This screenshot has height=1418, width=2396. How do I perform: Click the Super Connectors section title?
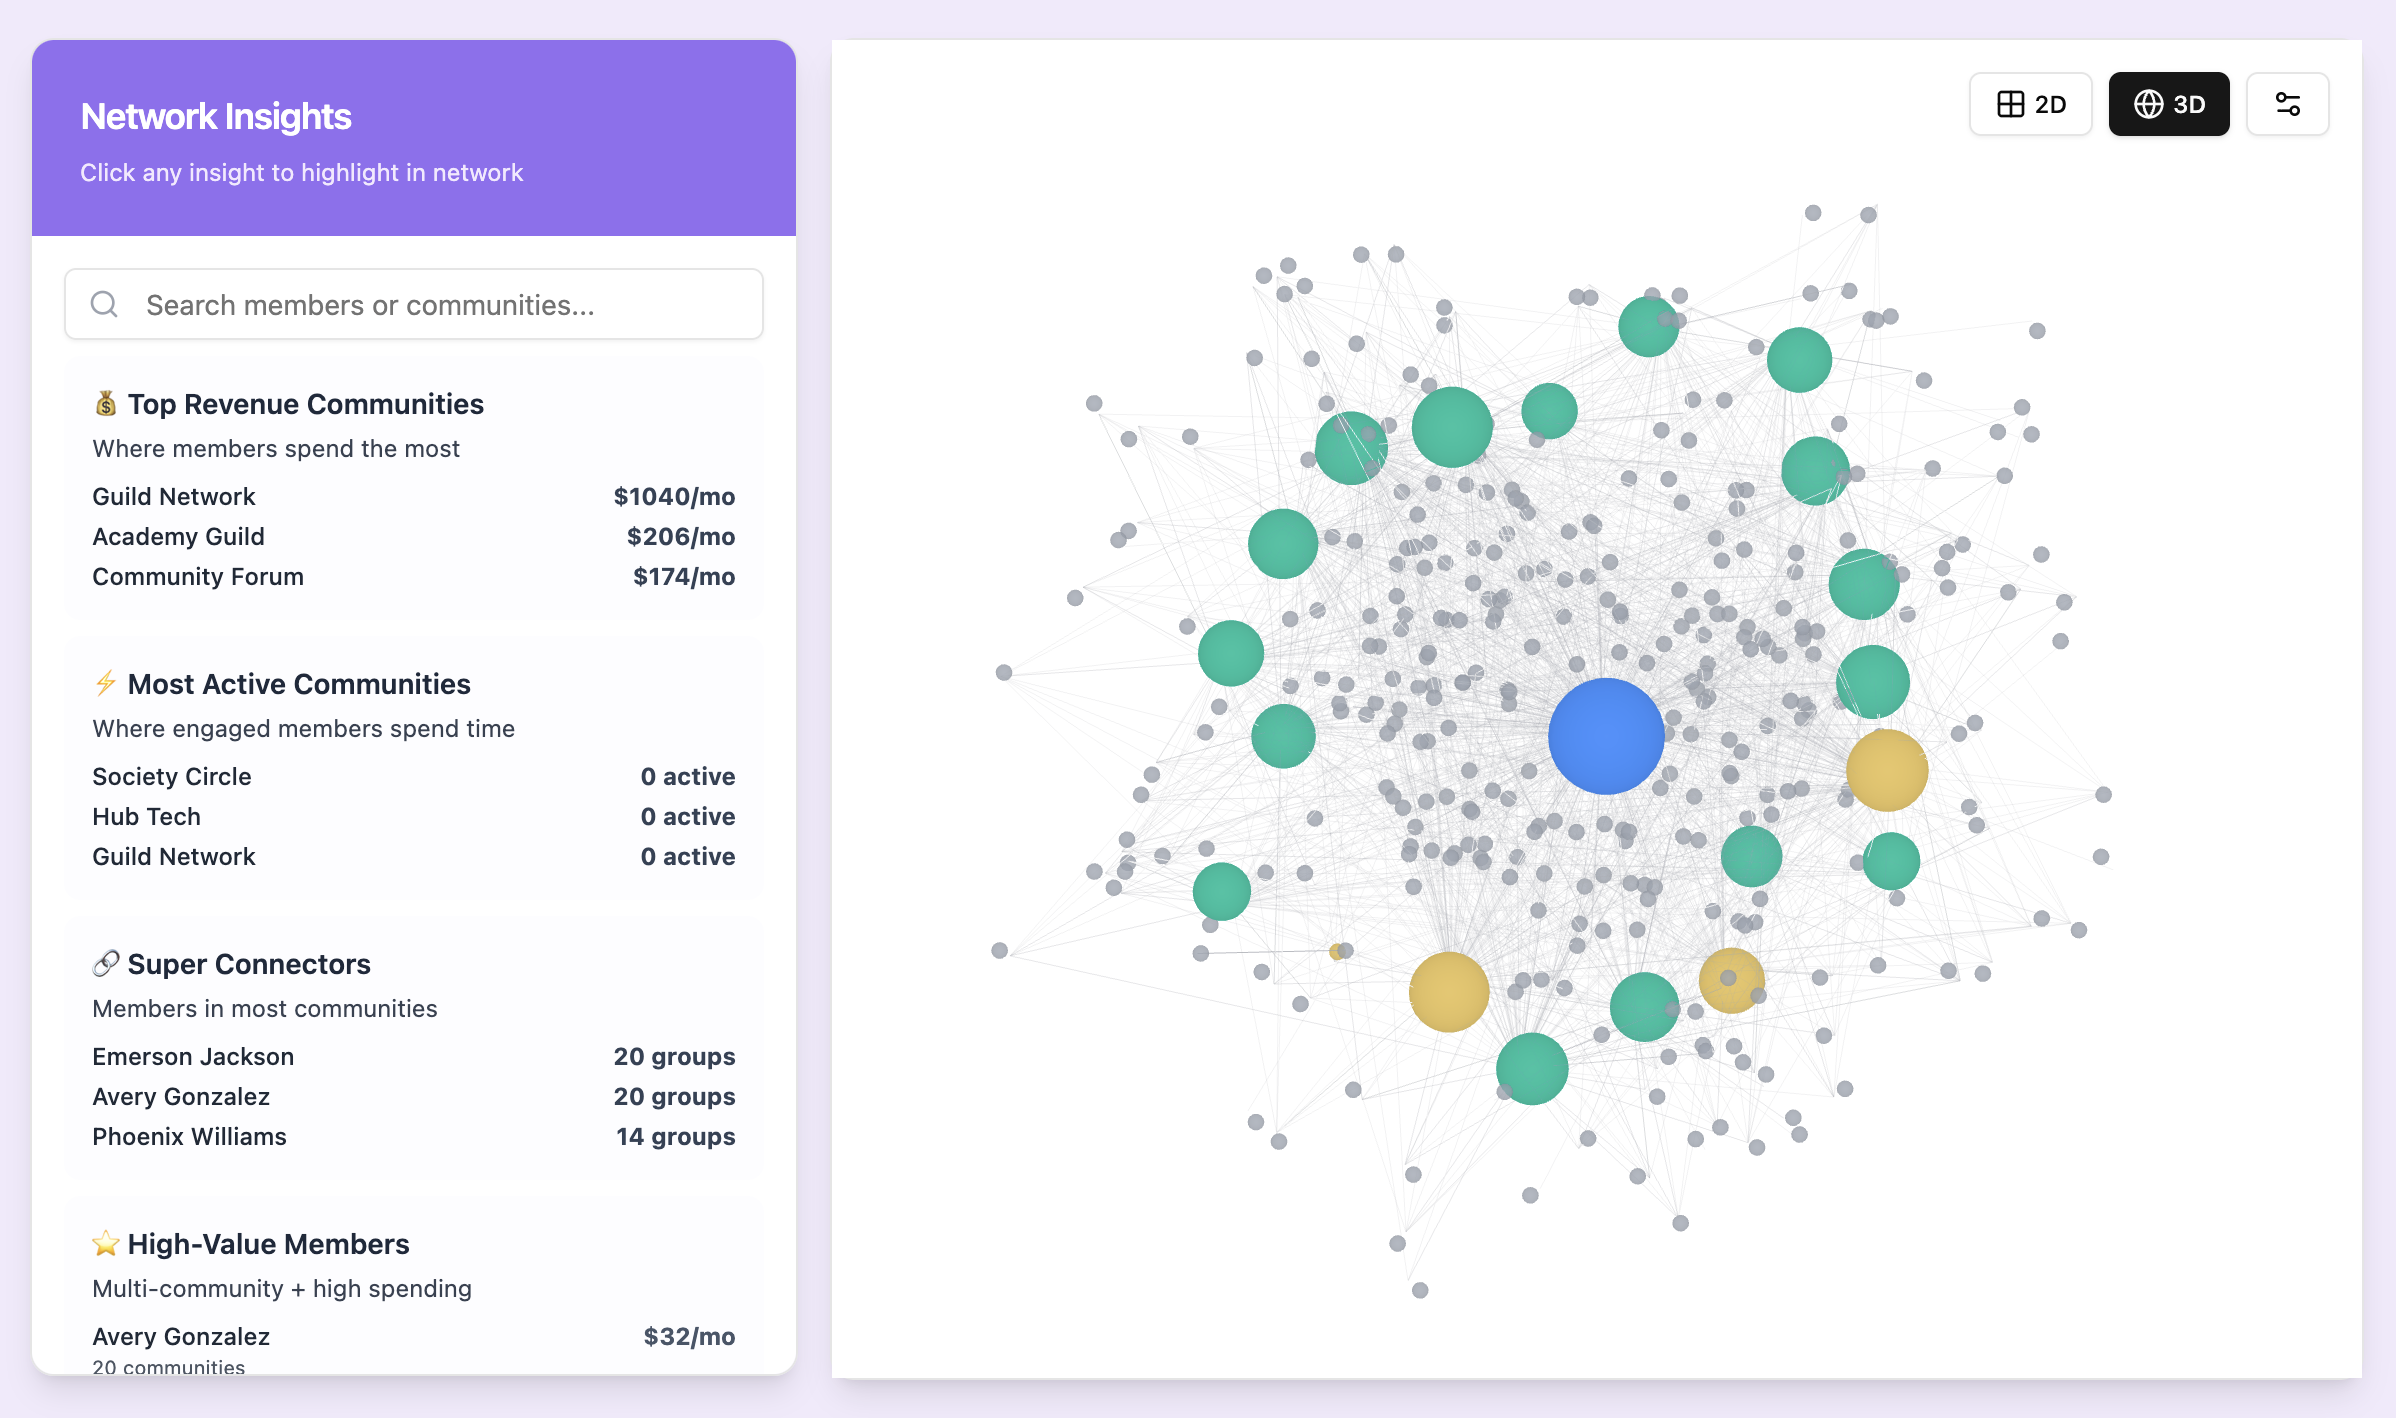click(x=249, y=964)
